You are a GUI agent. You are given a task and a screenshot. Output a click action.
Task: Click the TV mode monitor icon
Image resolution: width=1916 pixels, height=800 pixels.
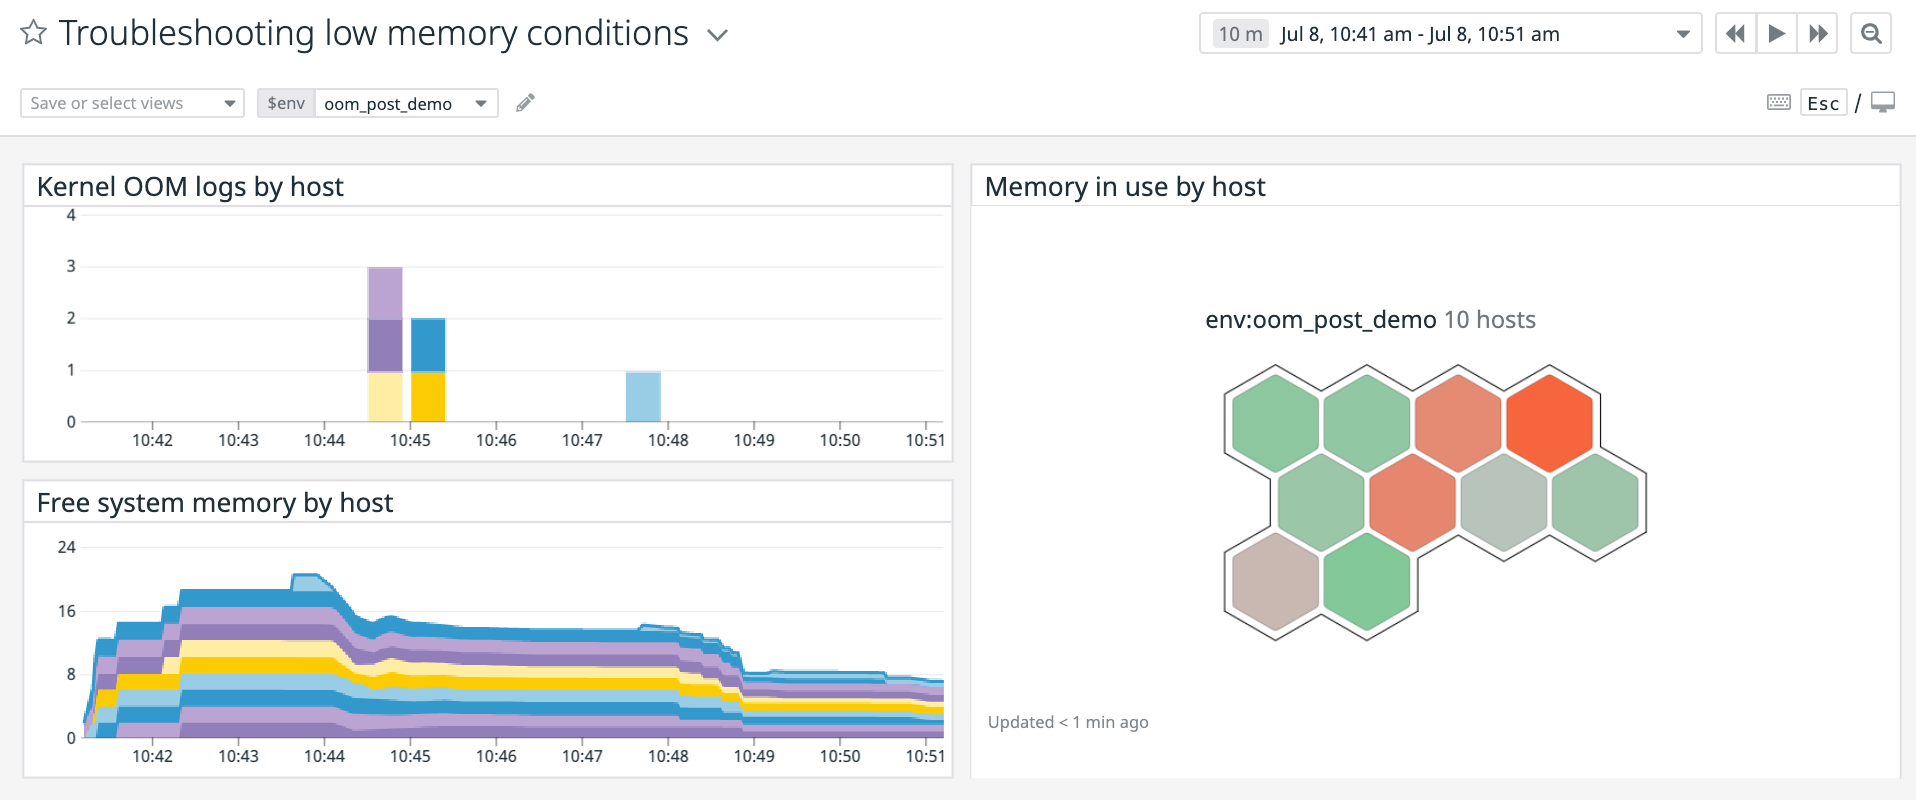[x=1883, y=103]
